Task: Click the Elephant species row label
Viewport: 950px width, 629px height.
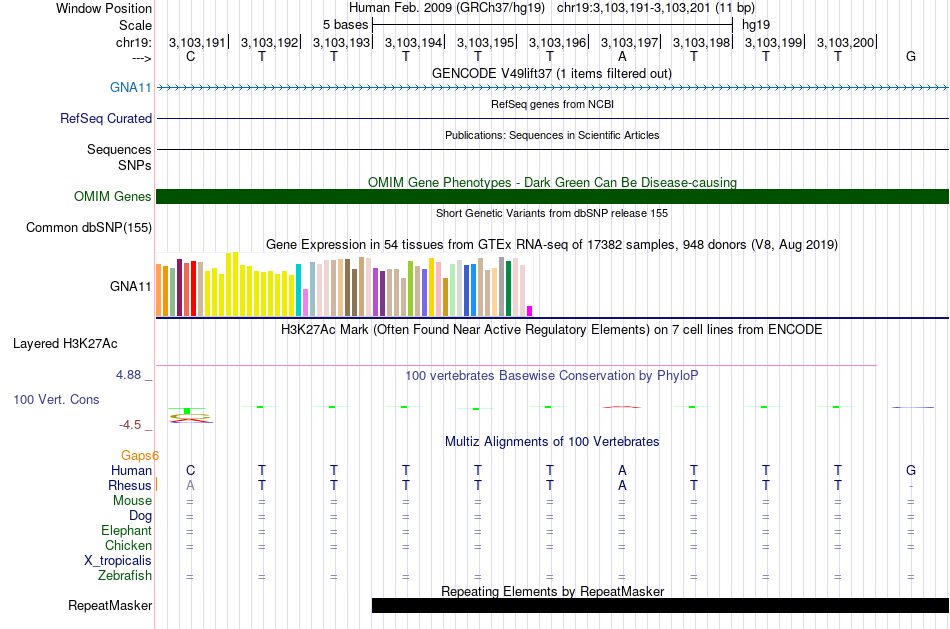Action: (x=126, y=531)
